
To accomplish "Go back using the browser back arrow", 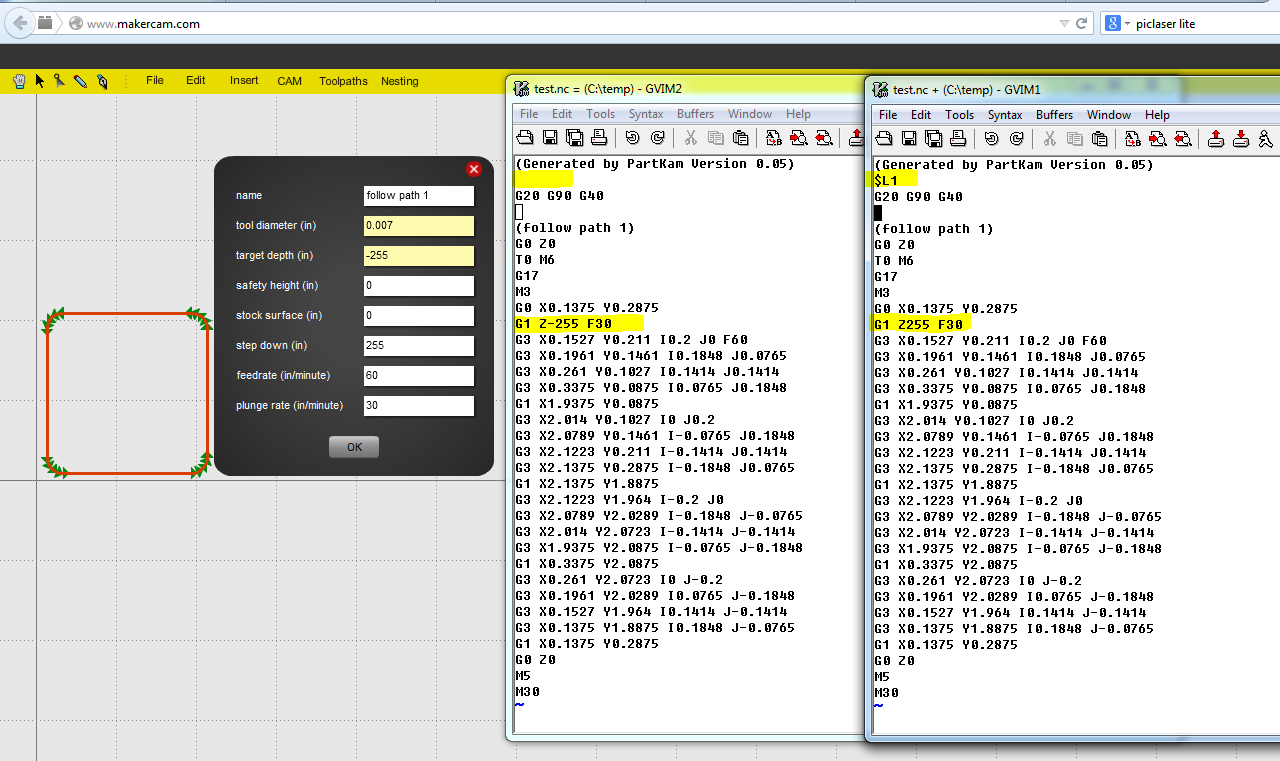I will (x=20, y=23).
